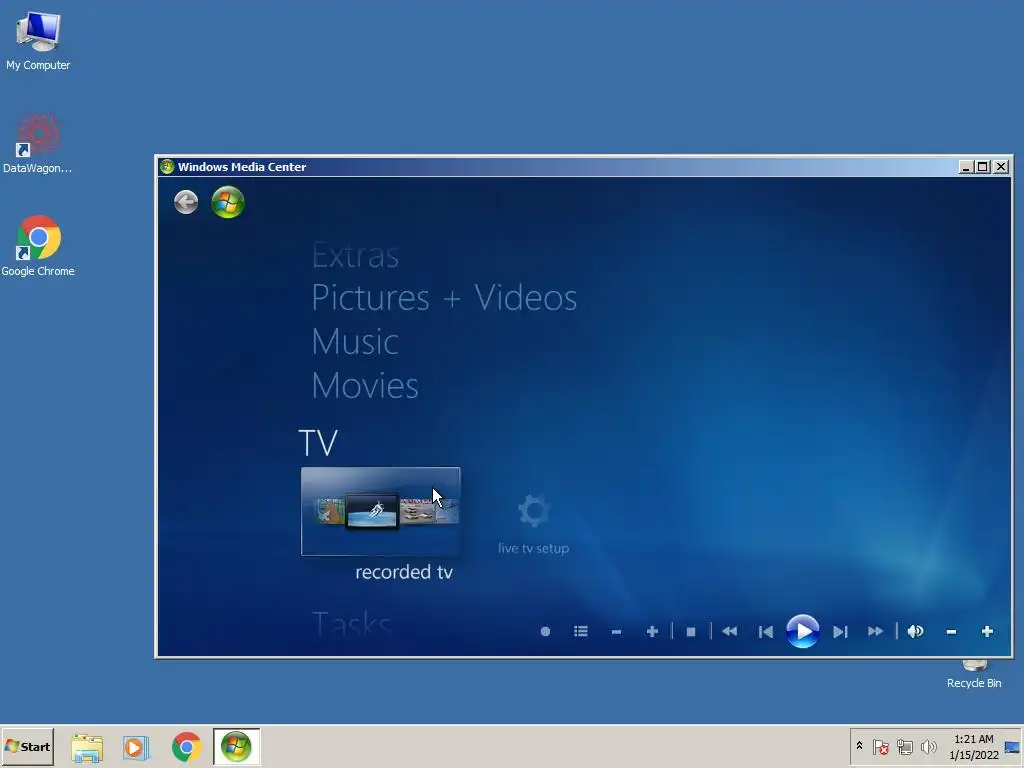
Task: Maximize the Windows Media Center window
Action: pos(983,167)
